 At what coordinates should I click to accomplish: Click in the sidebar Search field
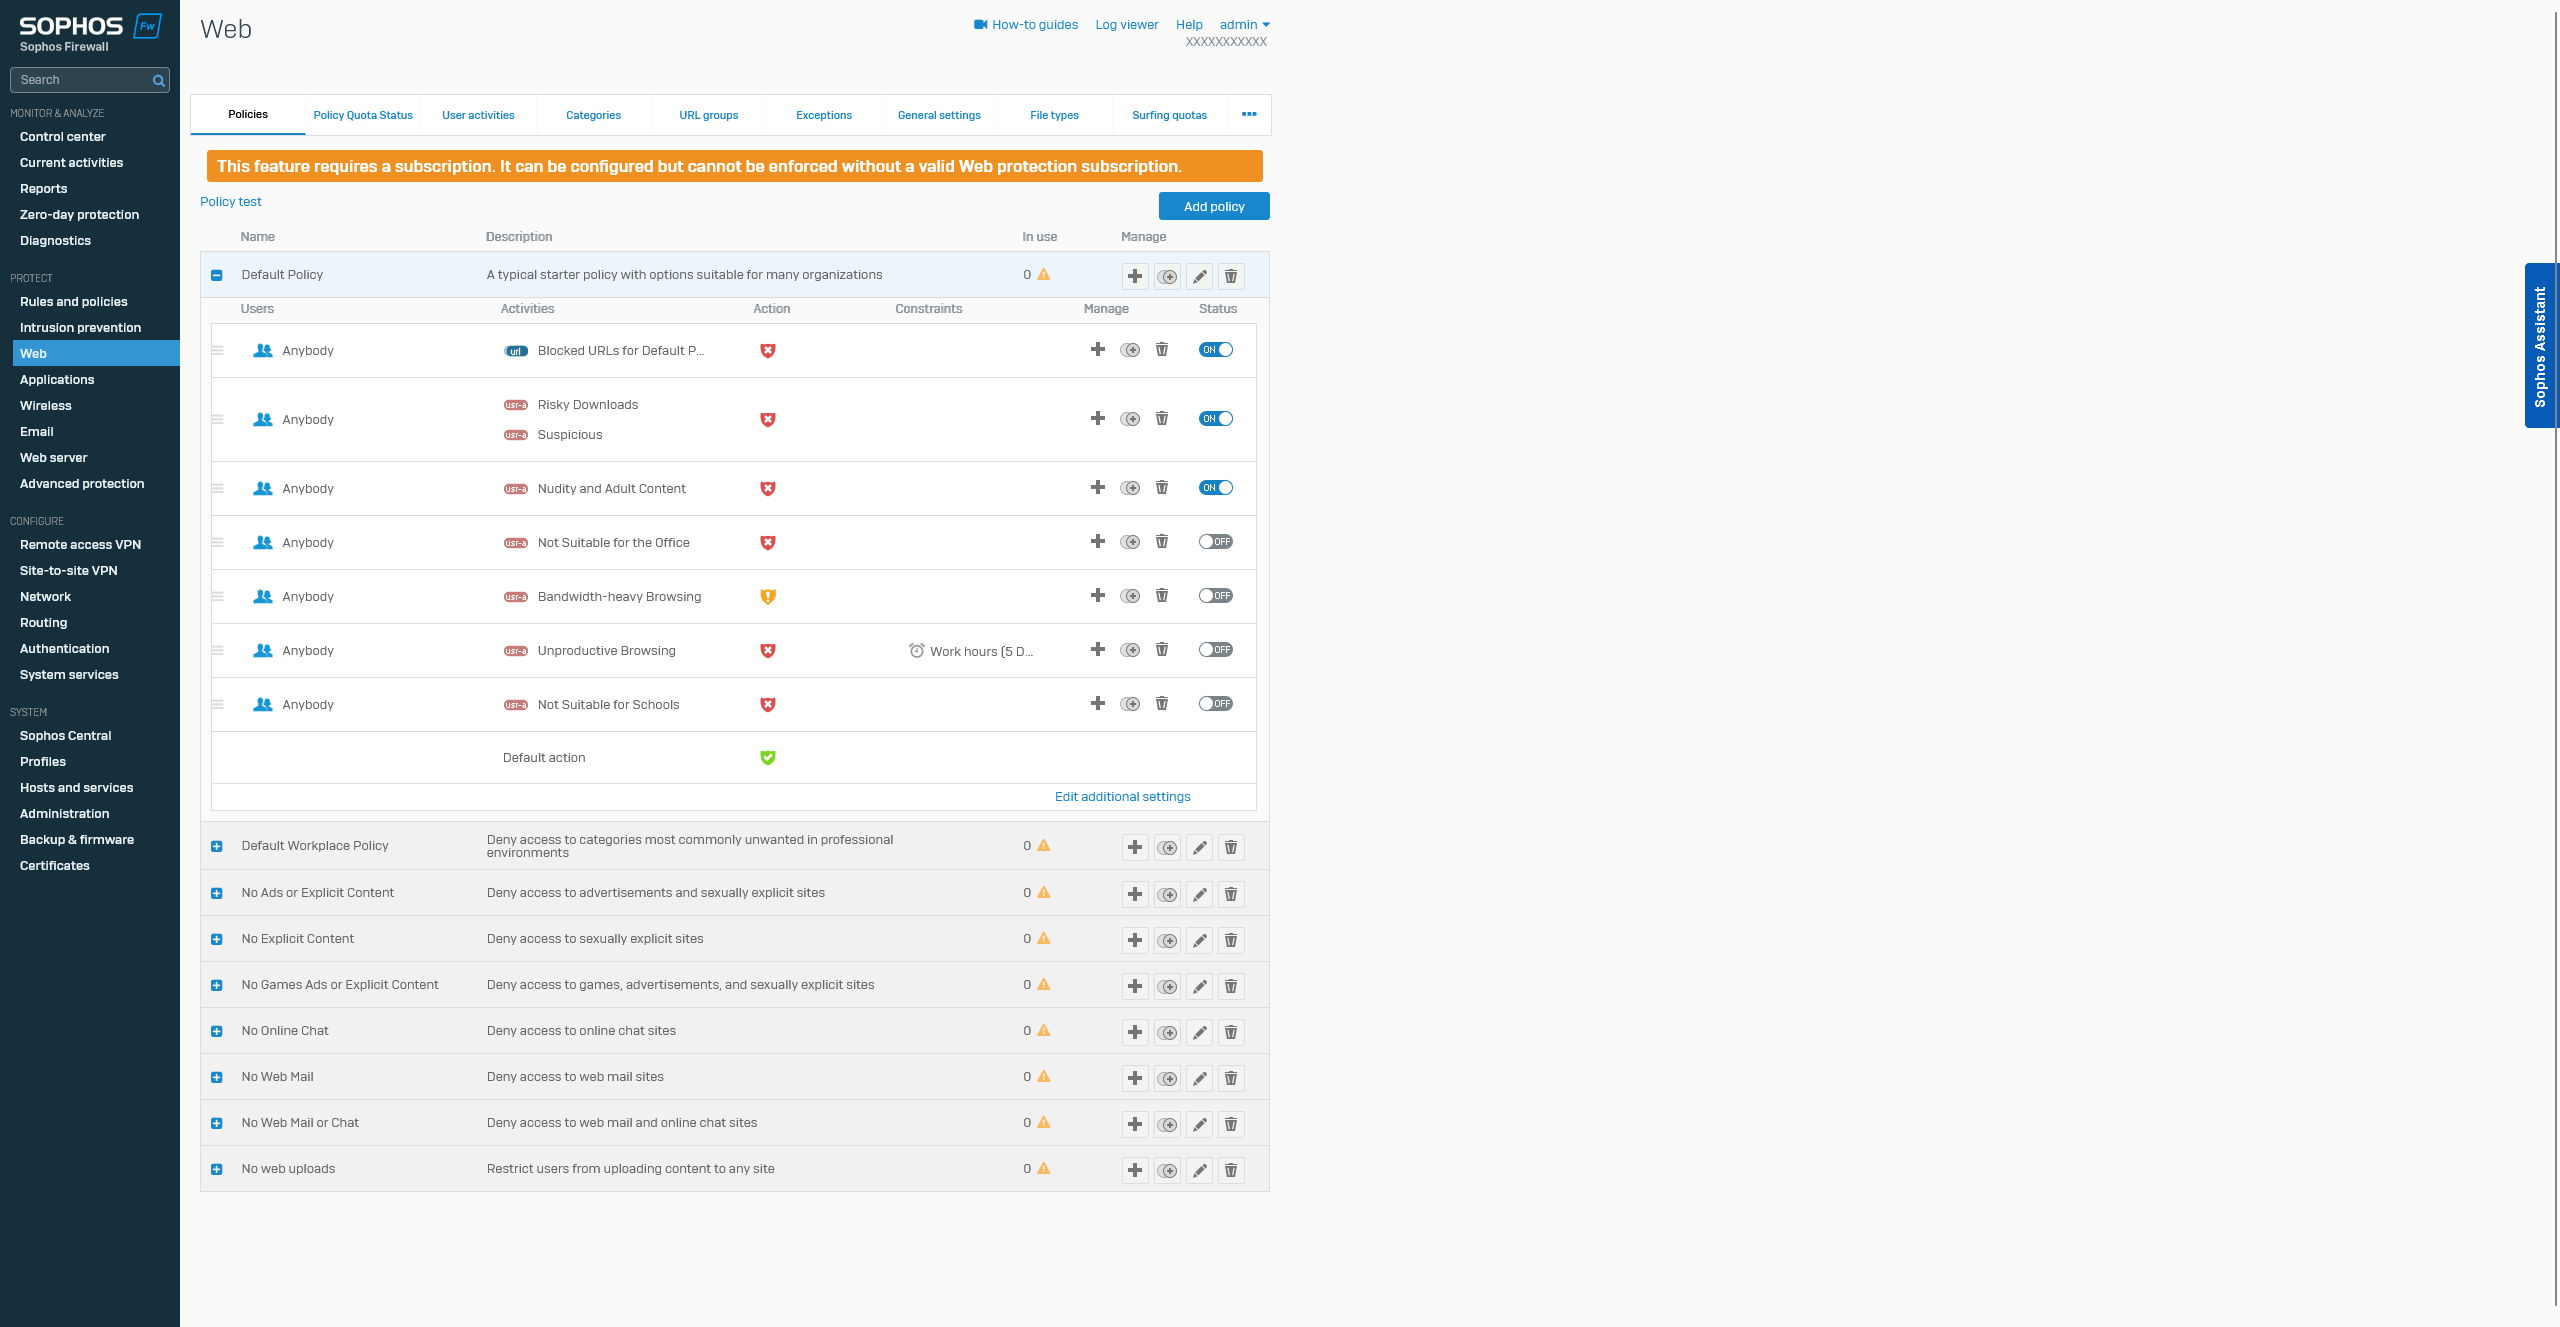(90, 80)
